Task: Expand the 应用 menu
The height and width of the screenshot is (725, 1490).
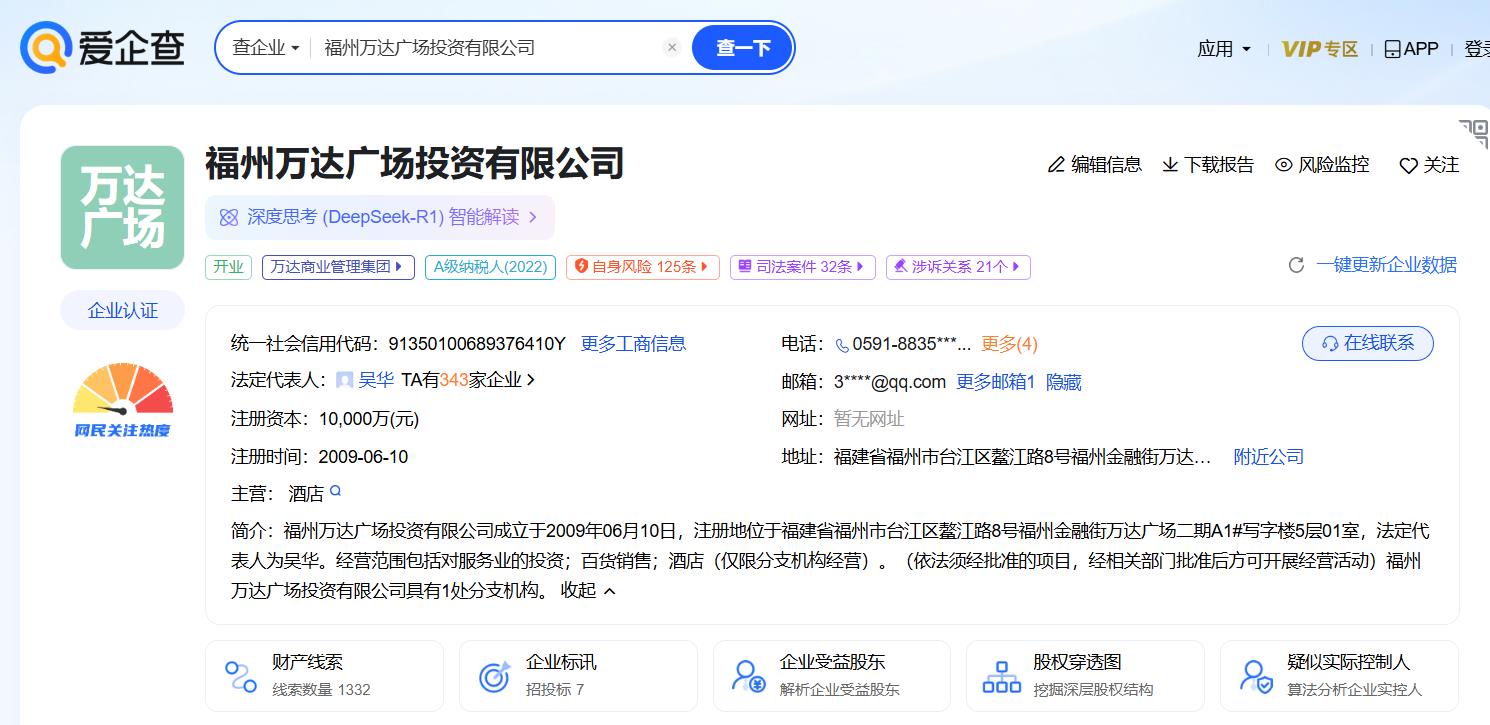Action: click(1224, 49)
